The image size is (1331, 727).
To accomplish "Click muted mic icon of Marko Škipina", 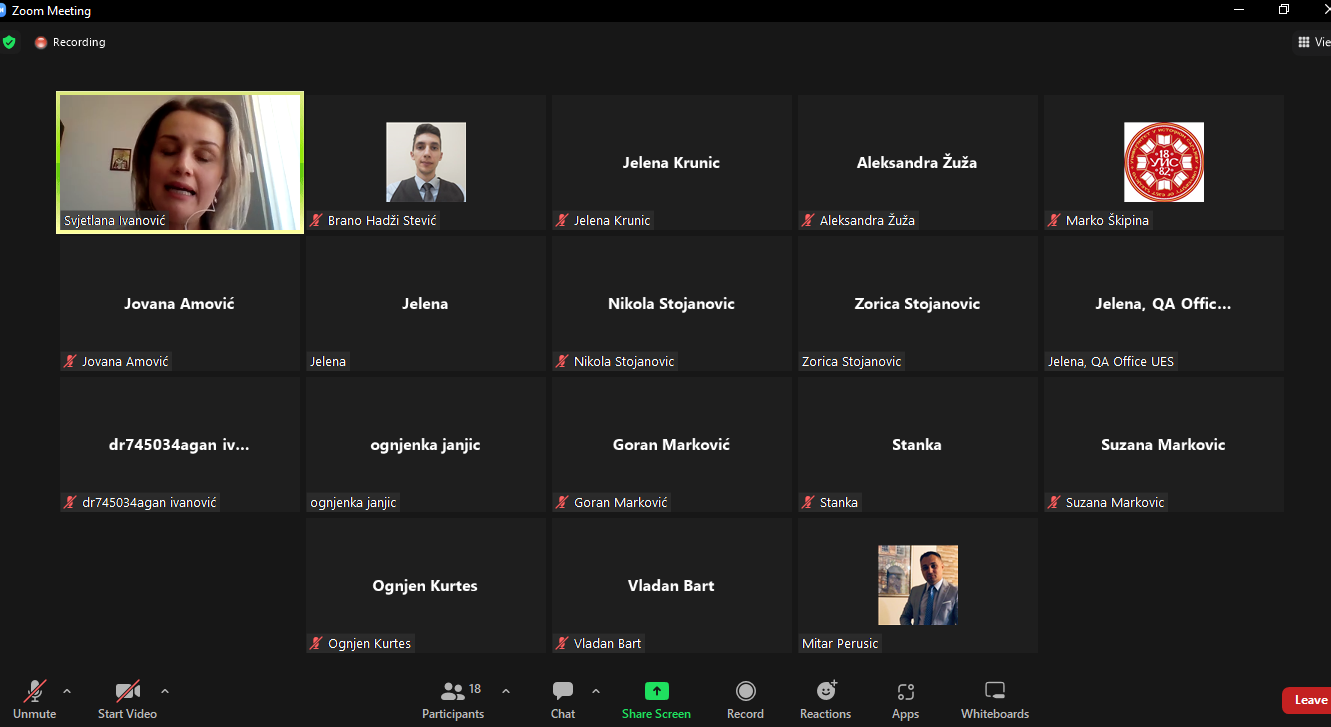I will point(1054,220).
